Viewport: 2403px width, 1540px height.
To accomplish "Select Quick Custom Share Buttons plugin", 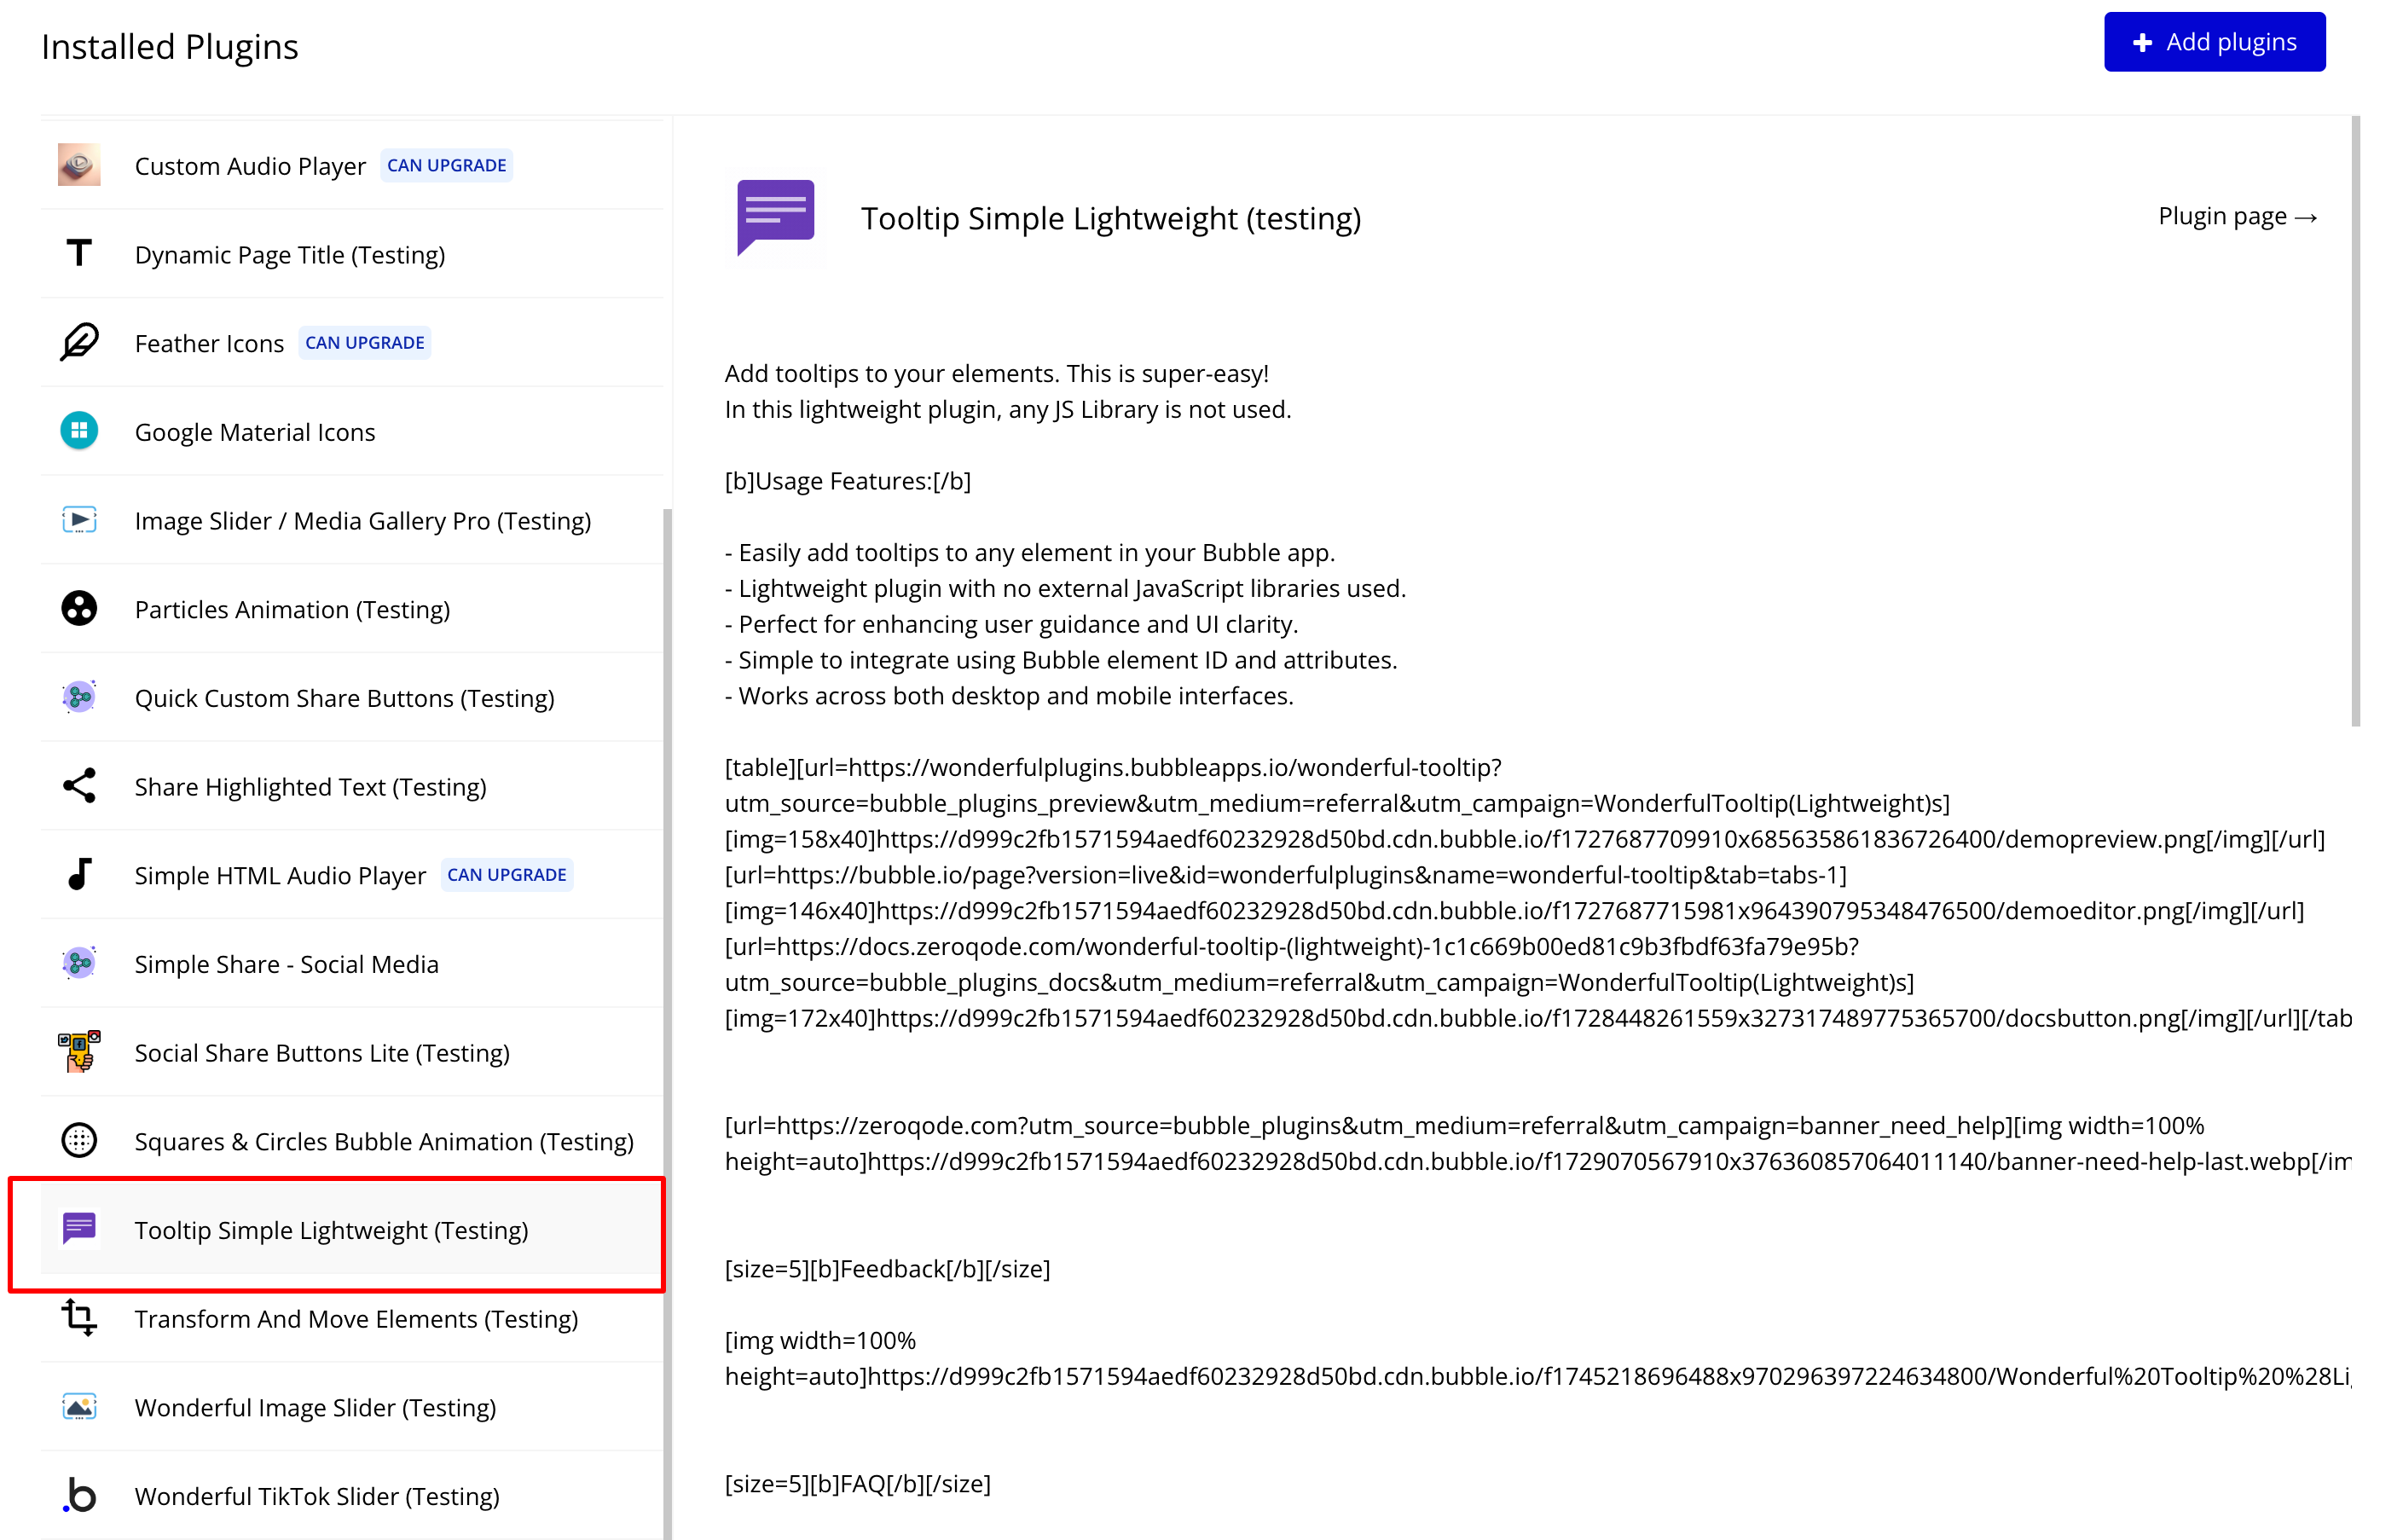I will (x=344, y=698).
